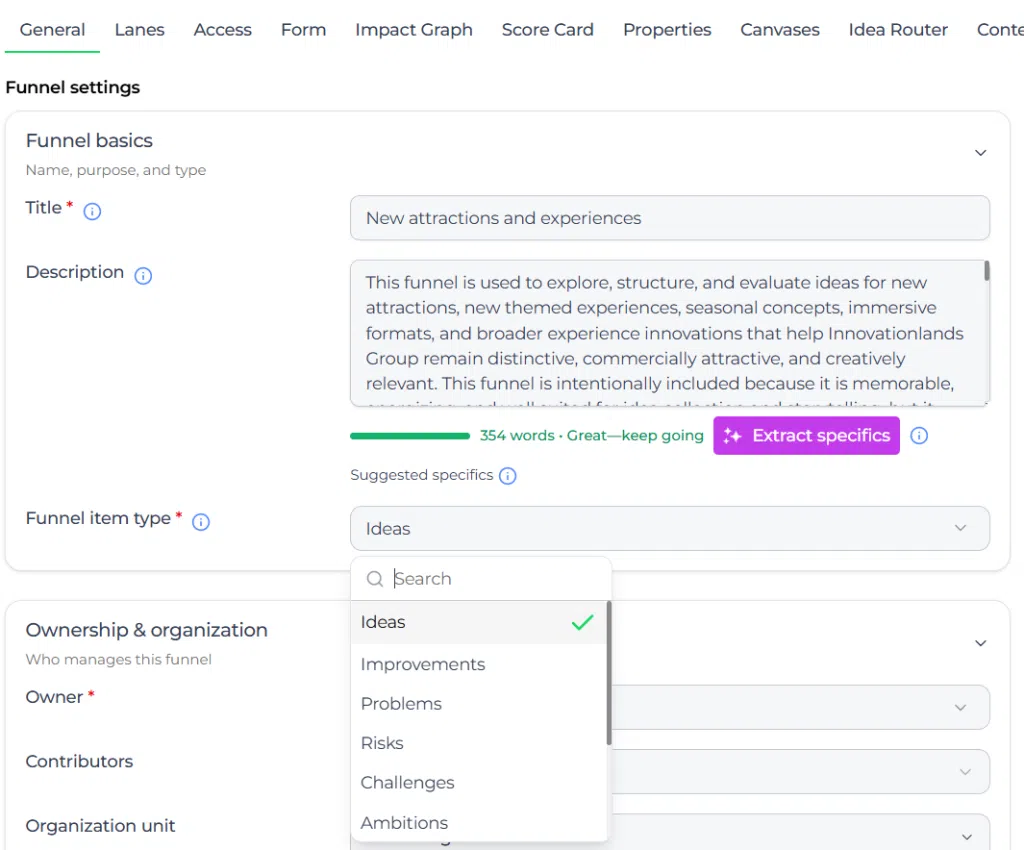The width and height of the screenshot is (1024, 850).
Task: Click the Suggested specifics info icon
Action: 507,475
